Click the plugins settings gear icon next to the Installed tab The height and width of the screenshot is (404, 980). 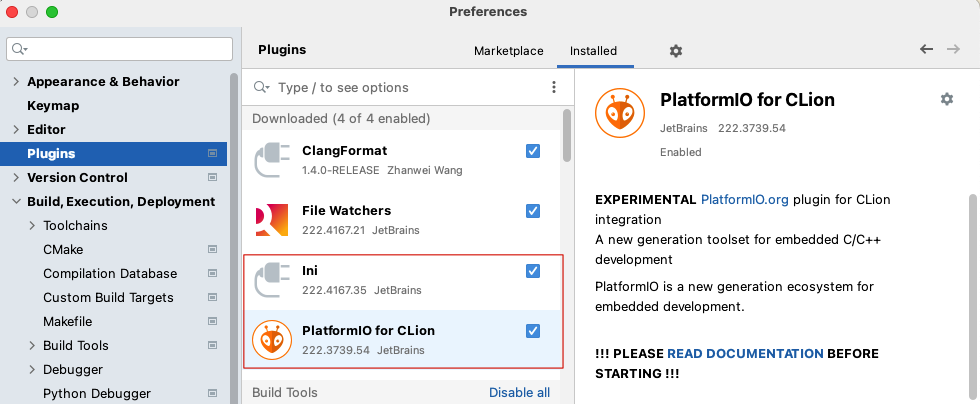click(675, 51)
